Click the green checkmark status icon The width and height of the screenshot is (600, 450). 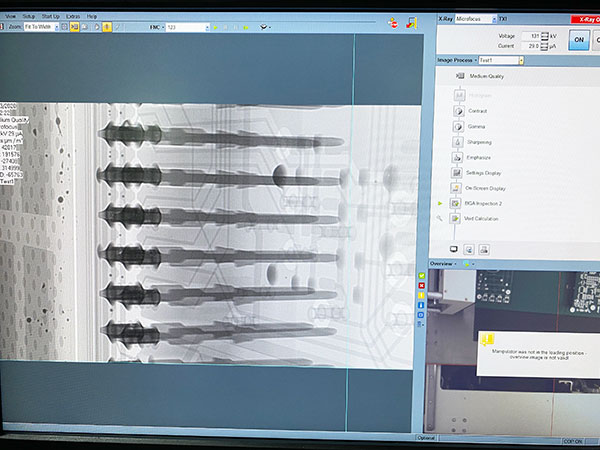(421, 275)
